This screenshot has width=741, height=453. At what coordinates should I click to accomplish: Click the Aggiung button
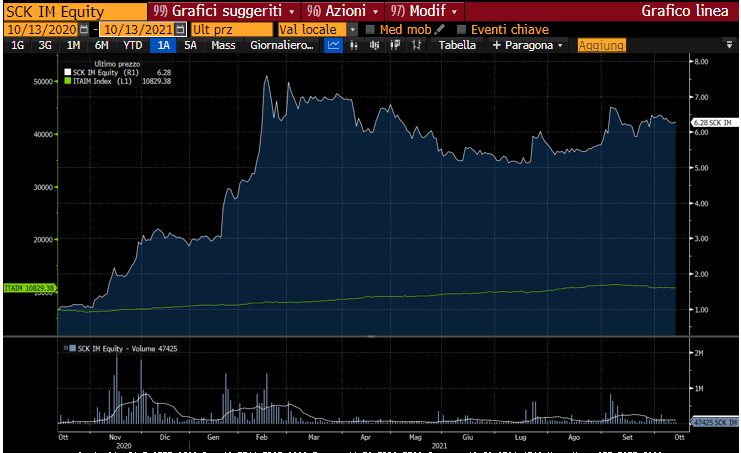tap(602, 45)
